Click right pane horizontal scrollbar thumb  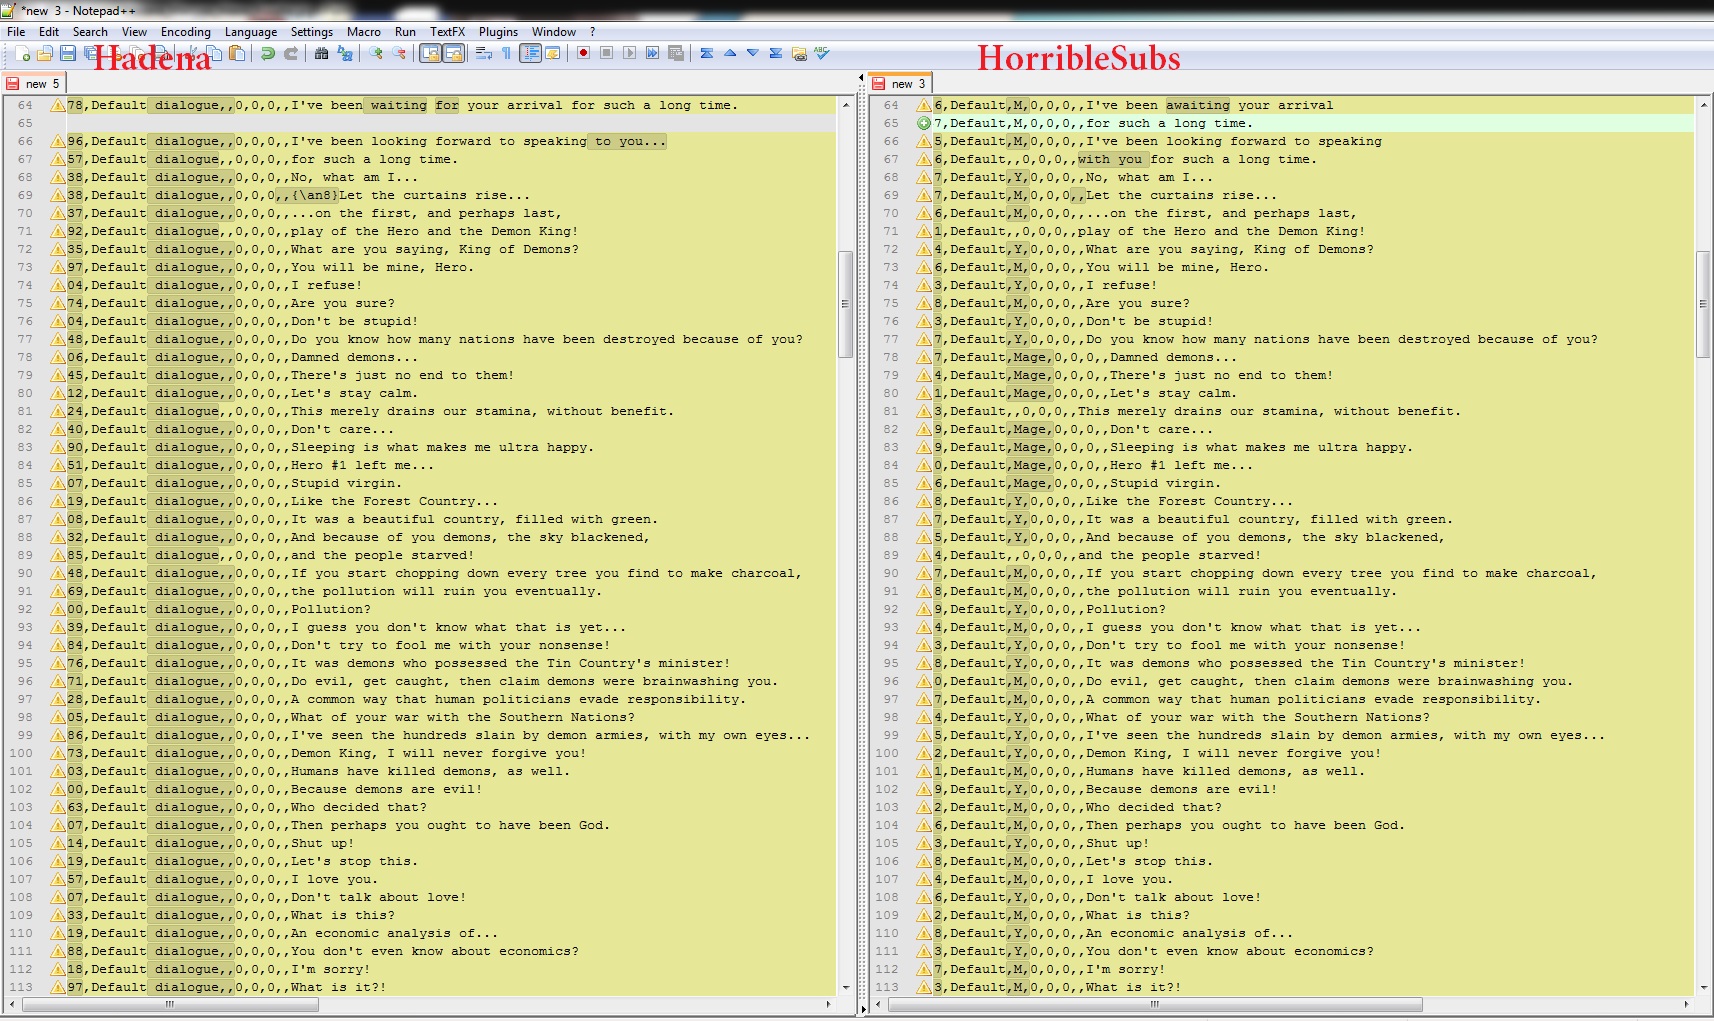tap(1155, 1004)
